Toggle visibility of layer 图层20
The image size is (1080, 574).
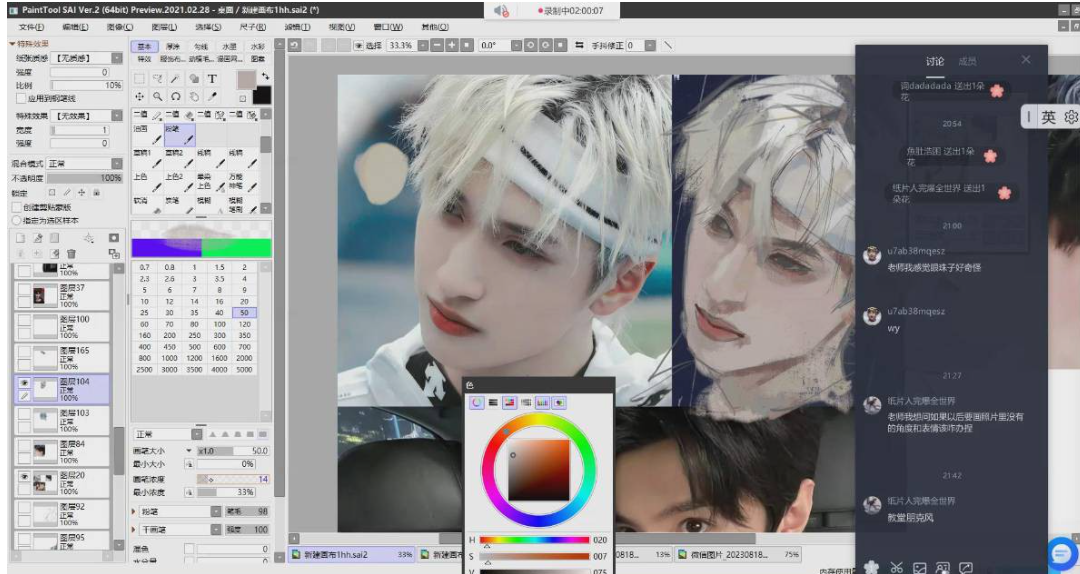tap(23, 477)
